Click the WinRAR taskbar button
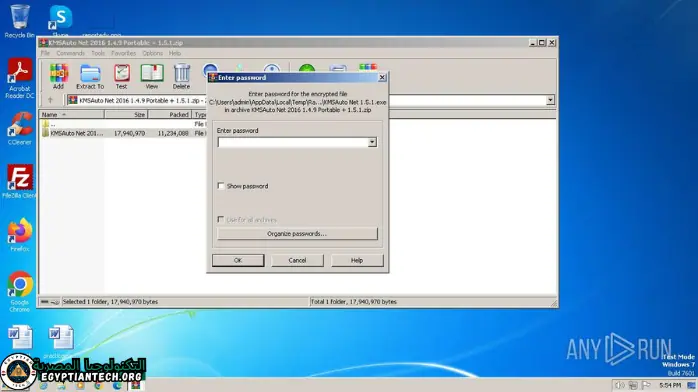Screen dimensions: 698x392 tap(135, 385)
